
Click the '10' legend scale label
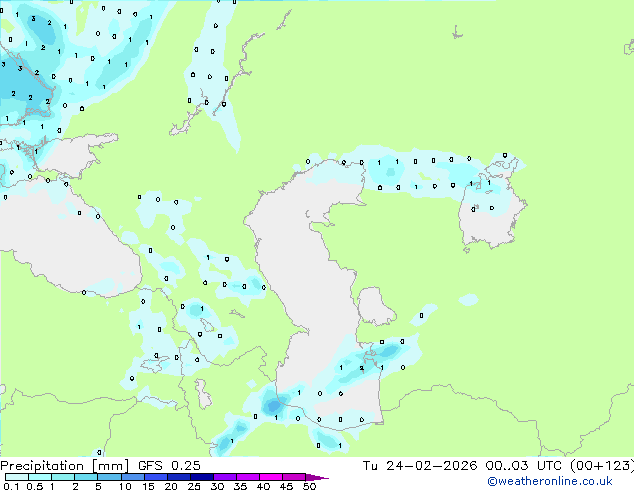(125, 486)
